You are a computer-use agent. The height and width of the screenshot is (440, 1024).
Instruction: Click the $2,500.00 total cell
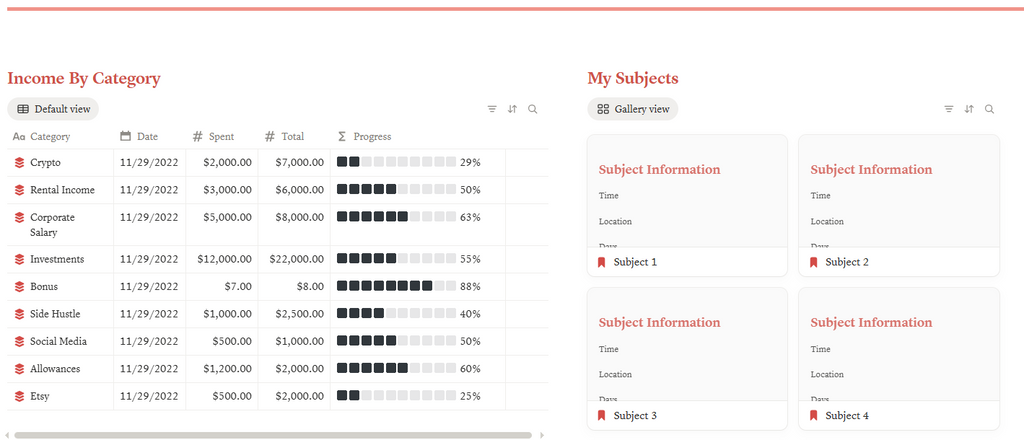pos(294,314)
